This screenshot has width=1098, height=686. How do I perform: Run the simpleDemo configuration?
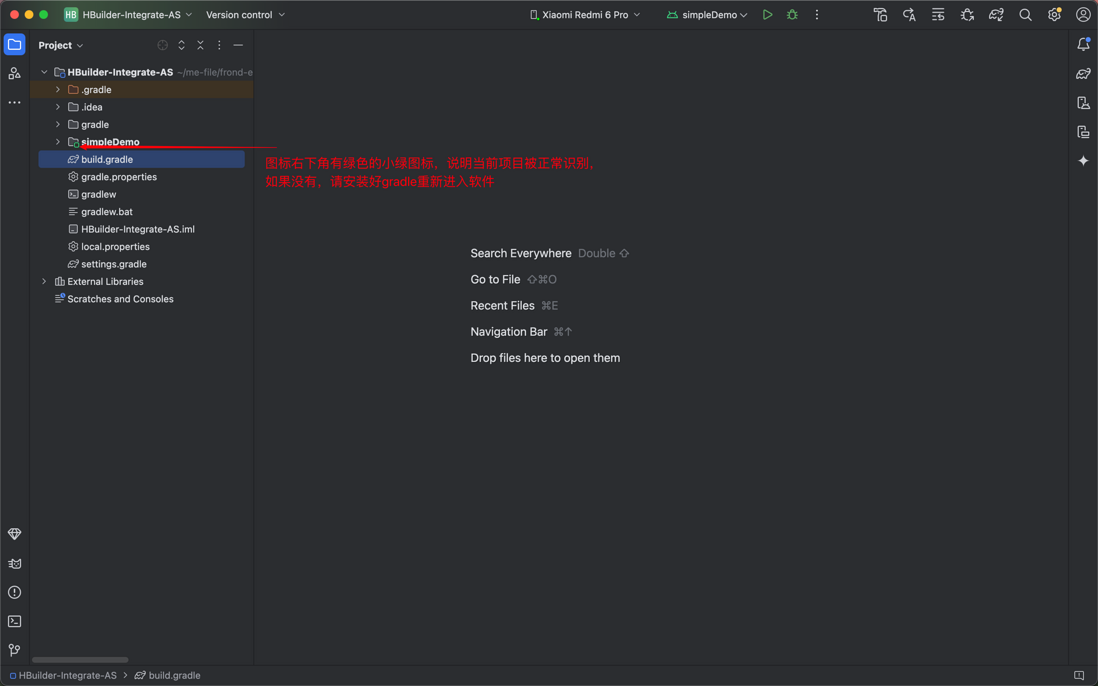pos(767,15)
